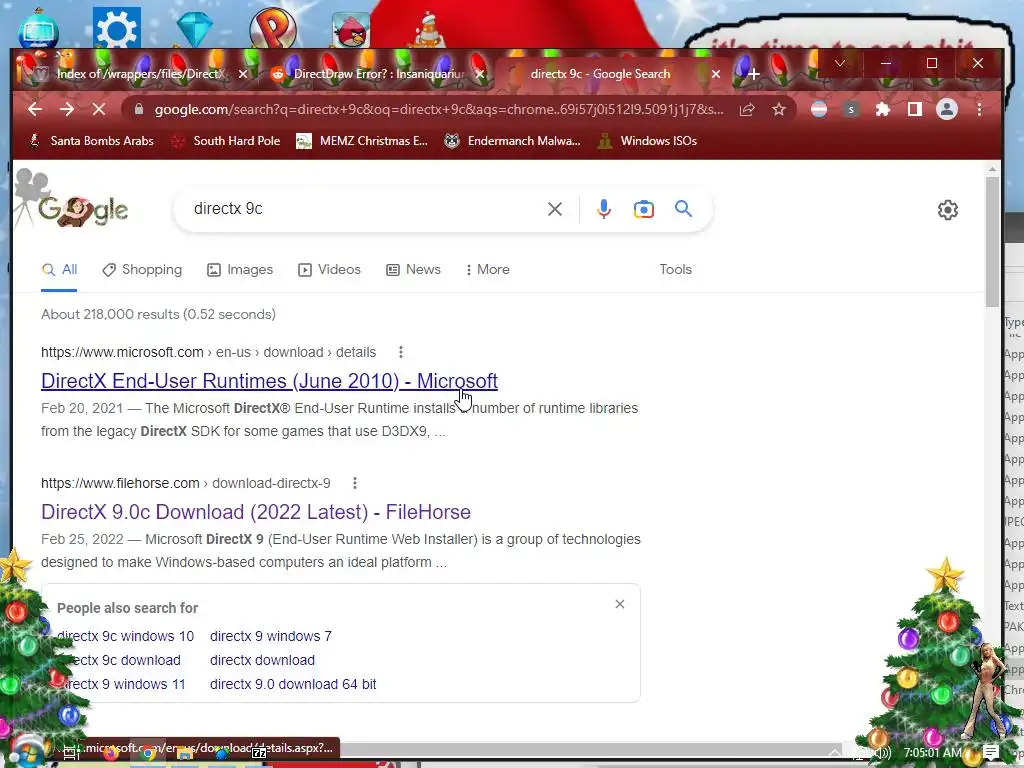This screenshot has width=1024, height=768.
Task: Open the Chrome profile avatar menu
Action: 946,109
